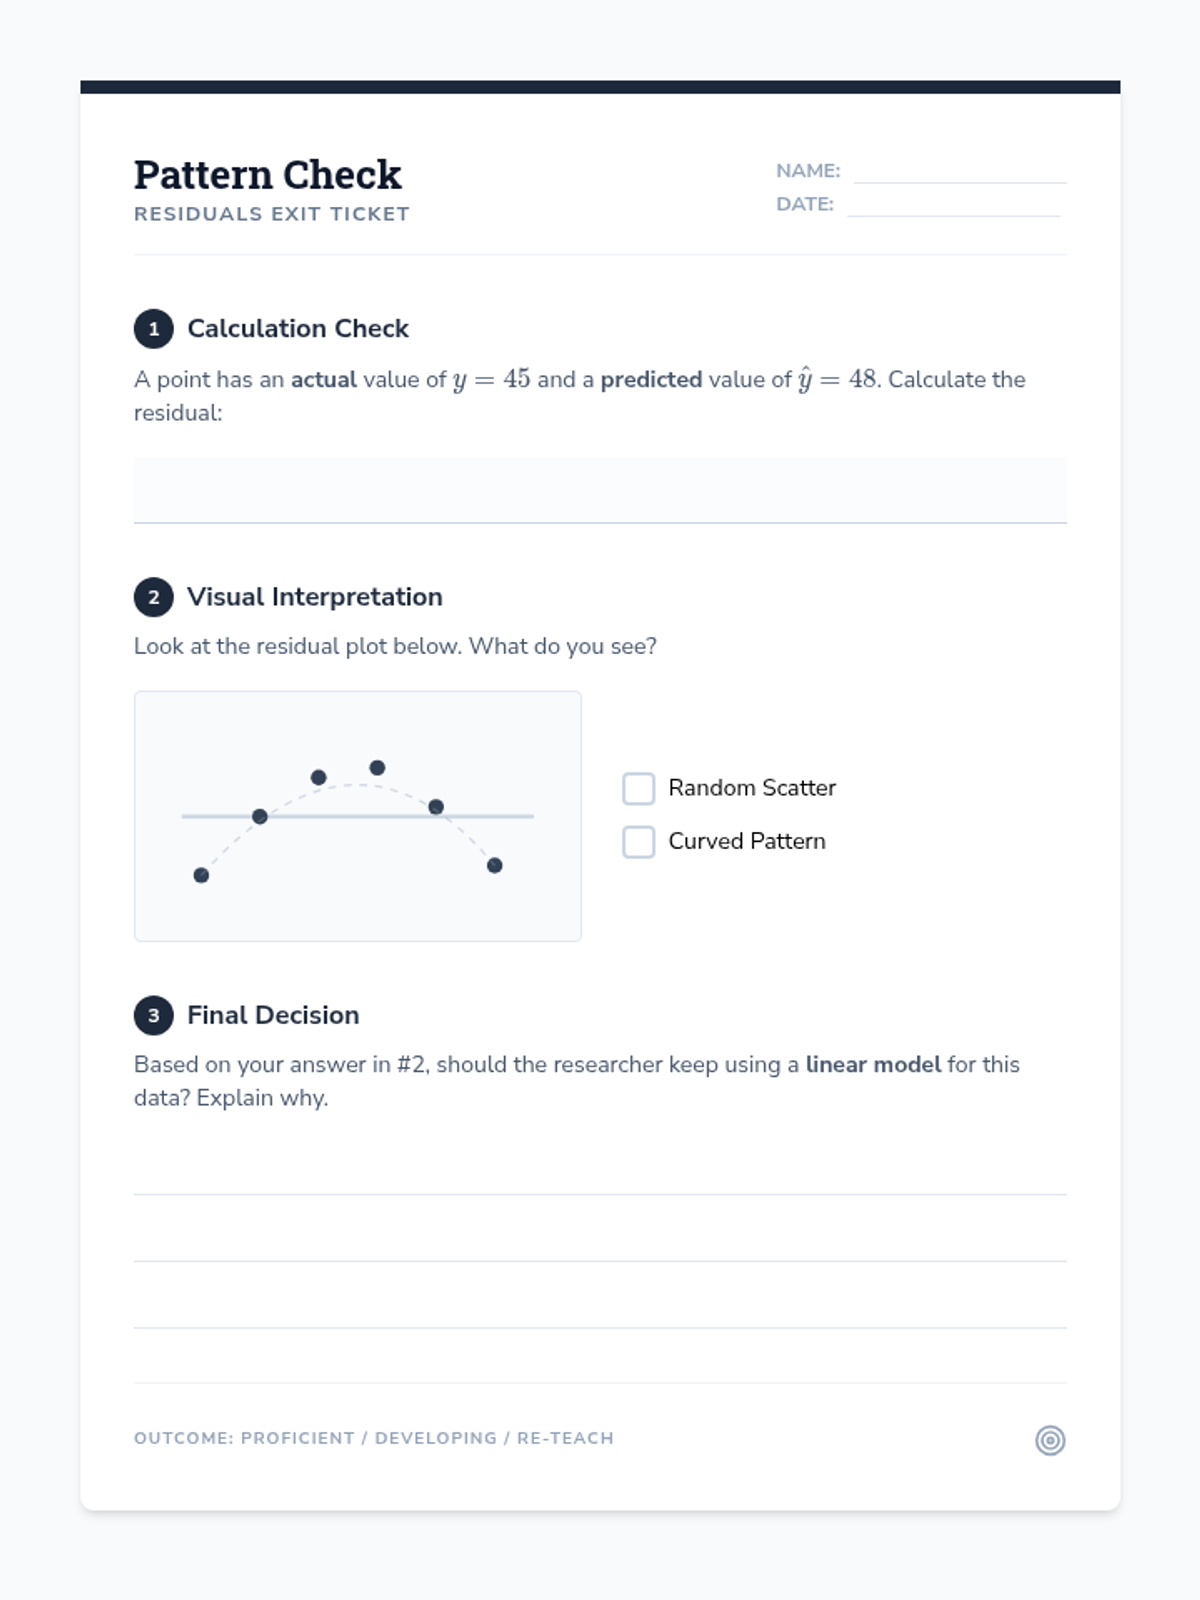
Task: Click the residual plot's highest data point
Action: [377, 768]
